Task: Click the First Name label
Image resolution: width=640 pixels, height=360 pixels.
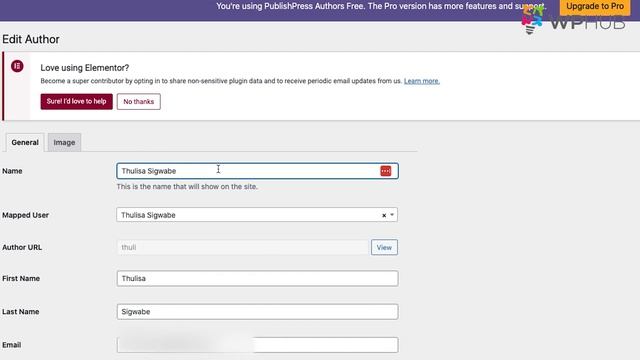Action: coord(21,278)
